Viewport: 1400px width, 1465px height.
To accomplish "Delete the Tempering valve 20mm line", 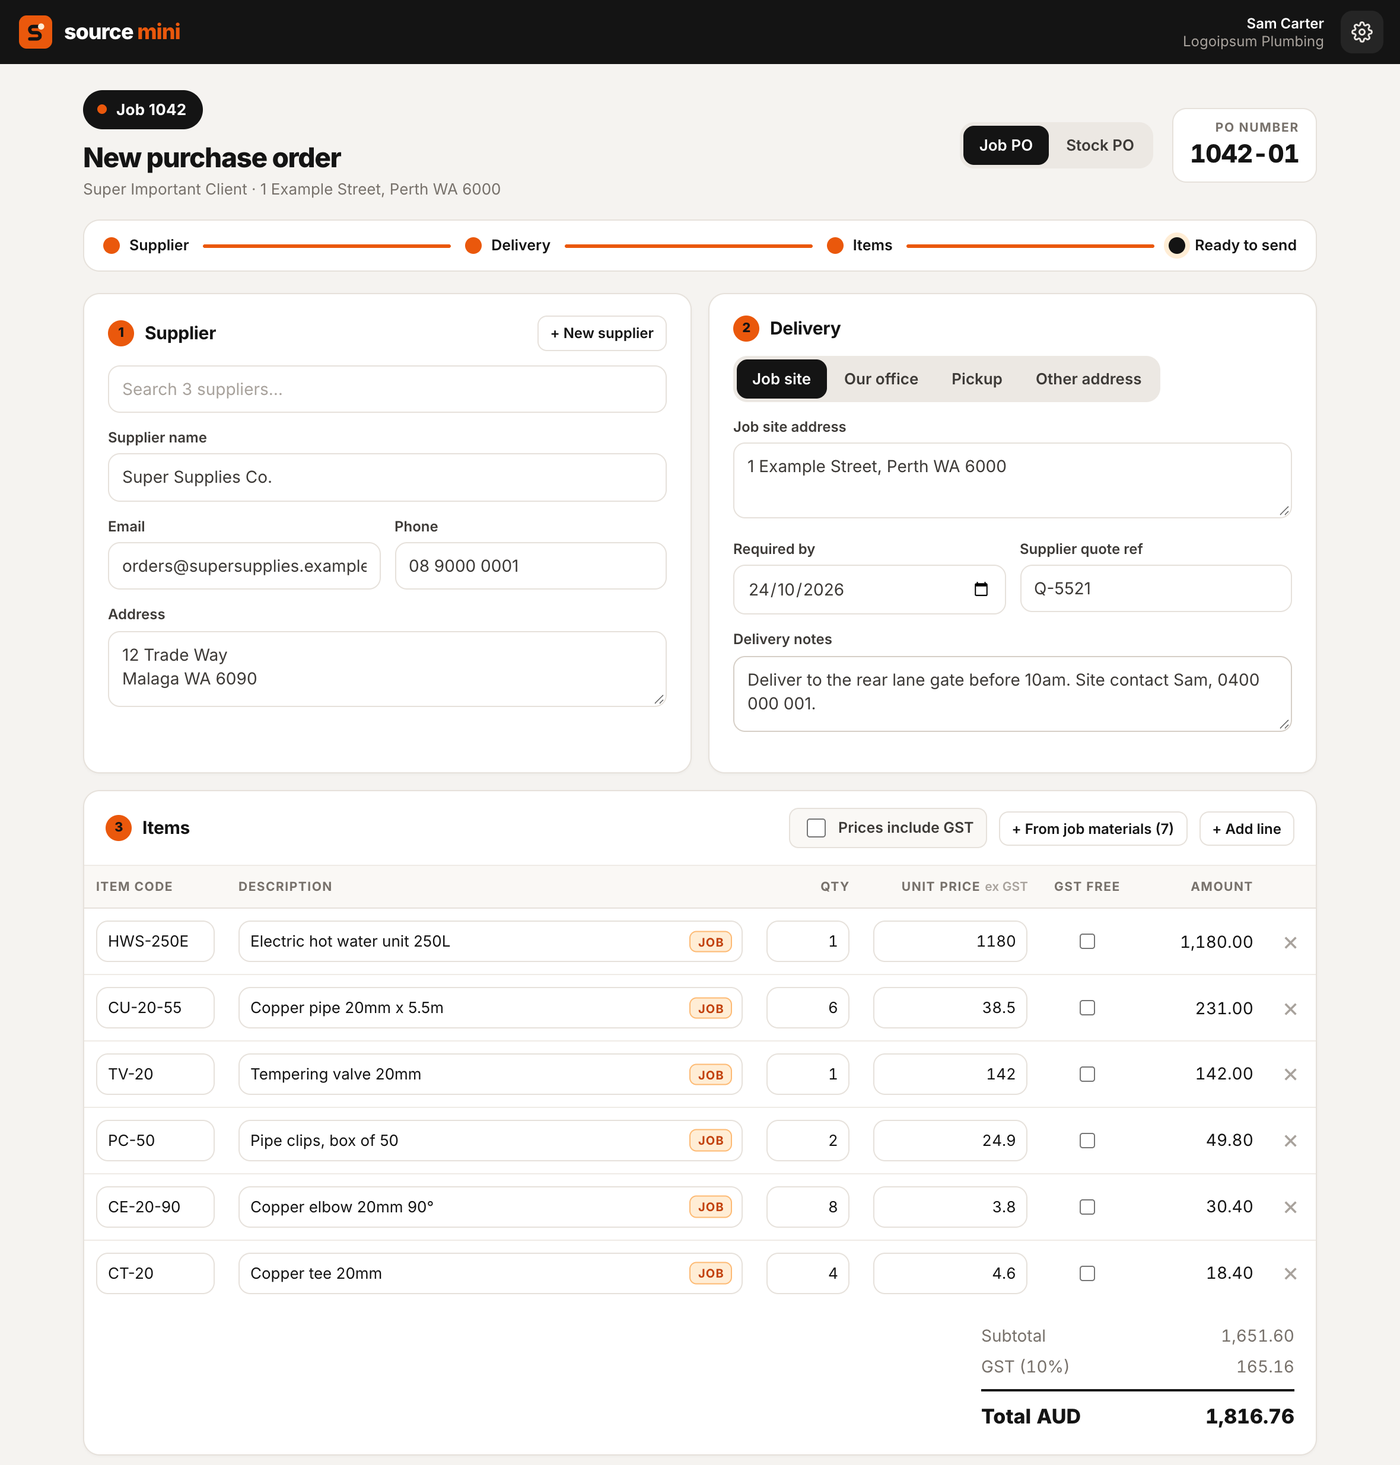I will [x=1290, y=1074].
